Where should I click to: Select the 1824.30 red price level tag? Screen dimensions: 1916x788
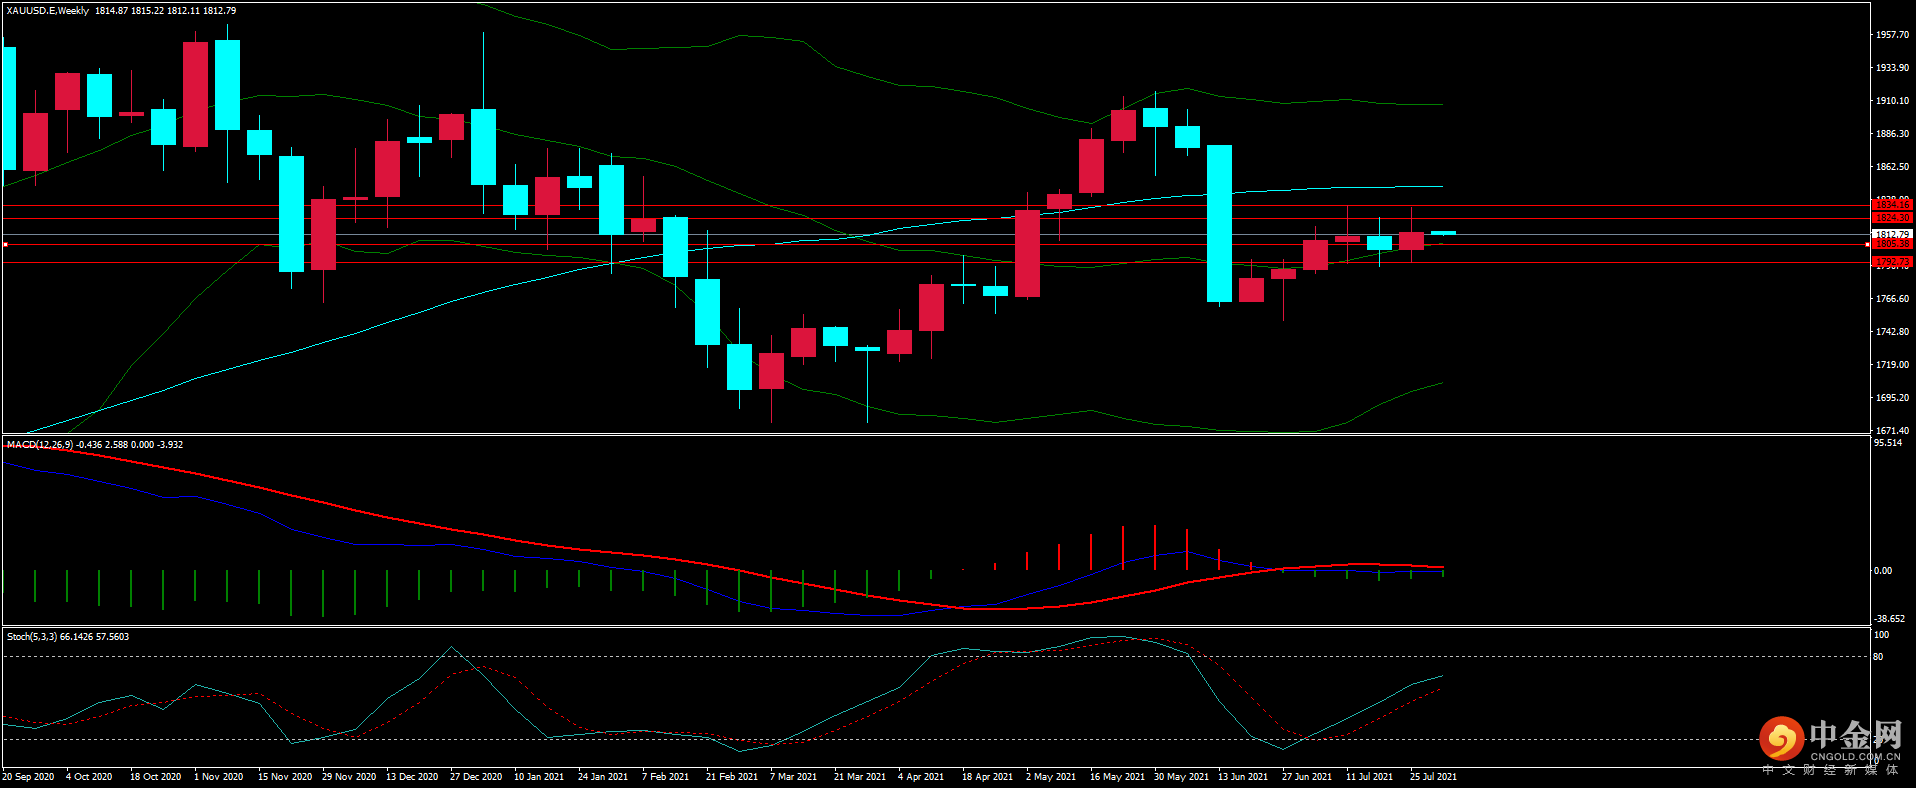(x=1891, y=218)
